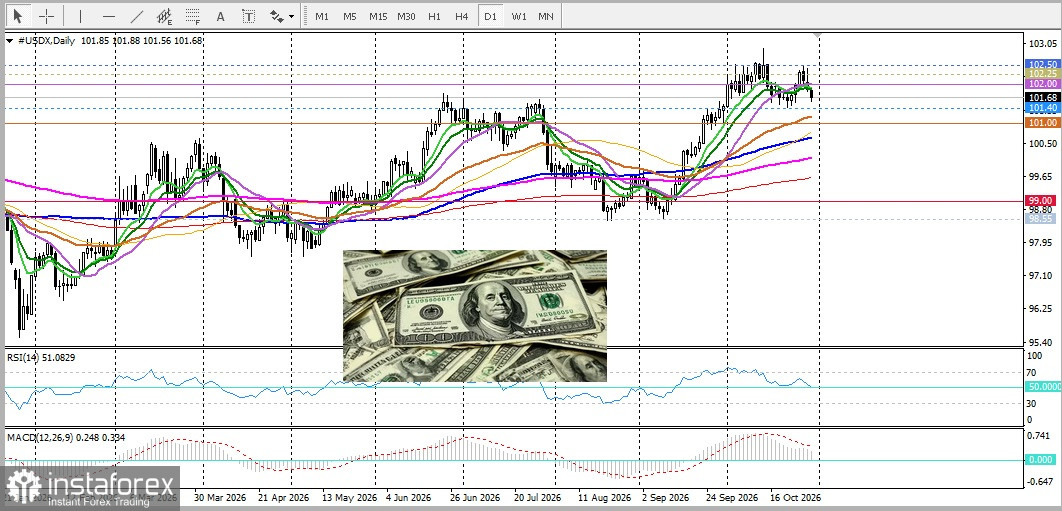1062x511 pixels.
Task: Switch chart to H1 timeframe
Action: pyautogui.click(x=434, y=16)
